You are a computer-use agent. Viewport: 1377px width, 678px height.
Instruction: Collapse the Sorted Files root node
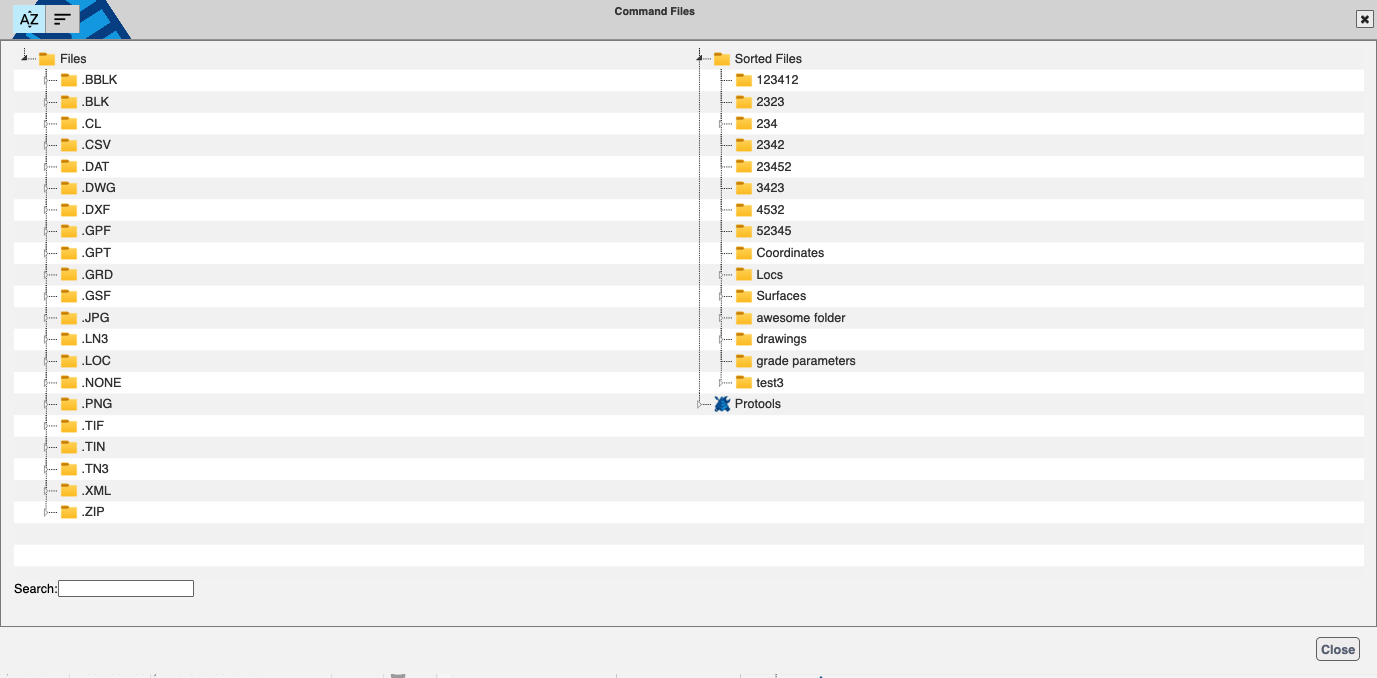click(701, 58)
